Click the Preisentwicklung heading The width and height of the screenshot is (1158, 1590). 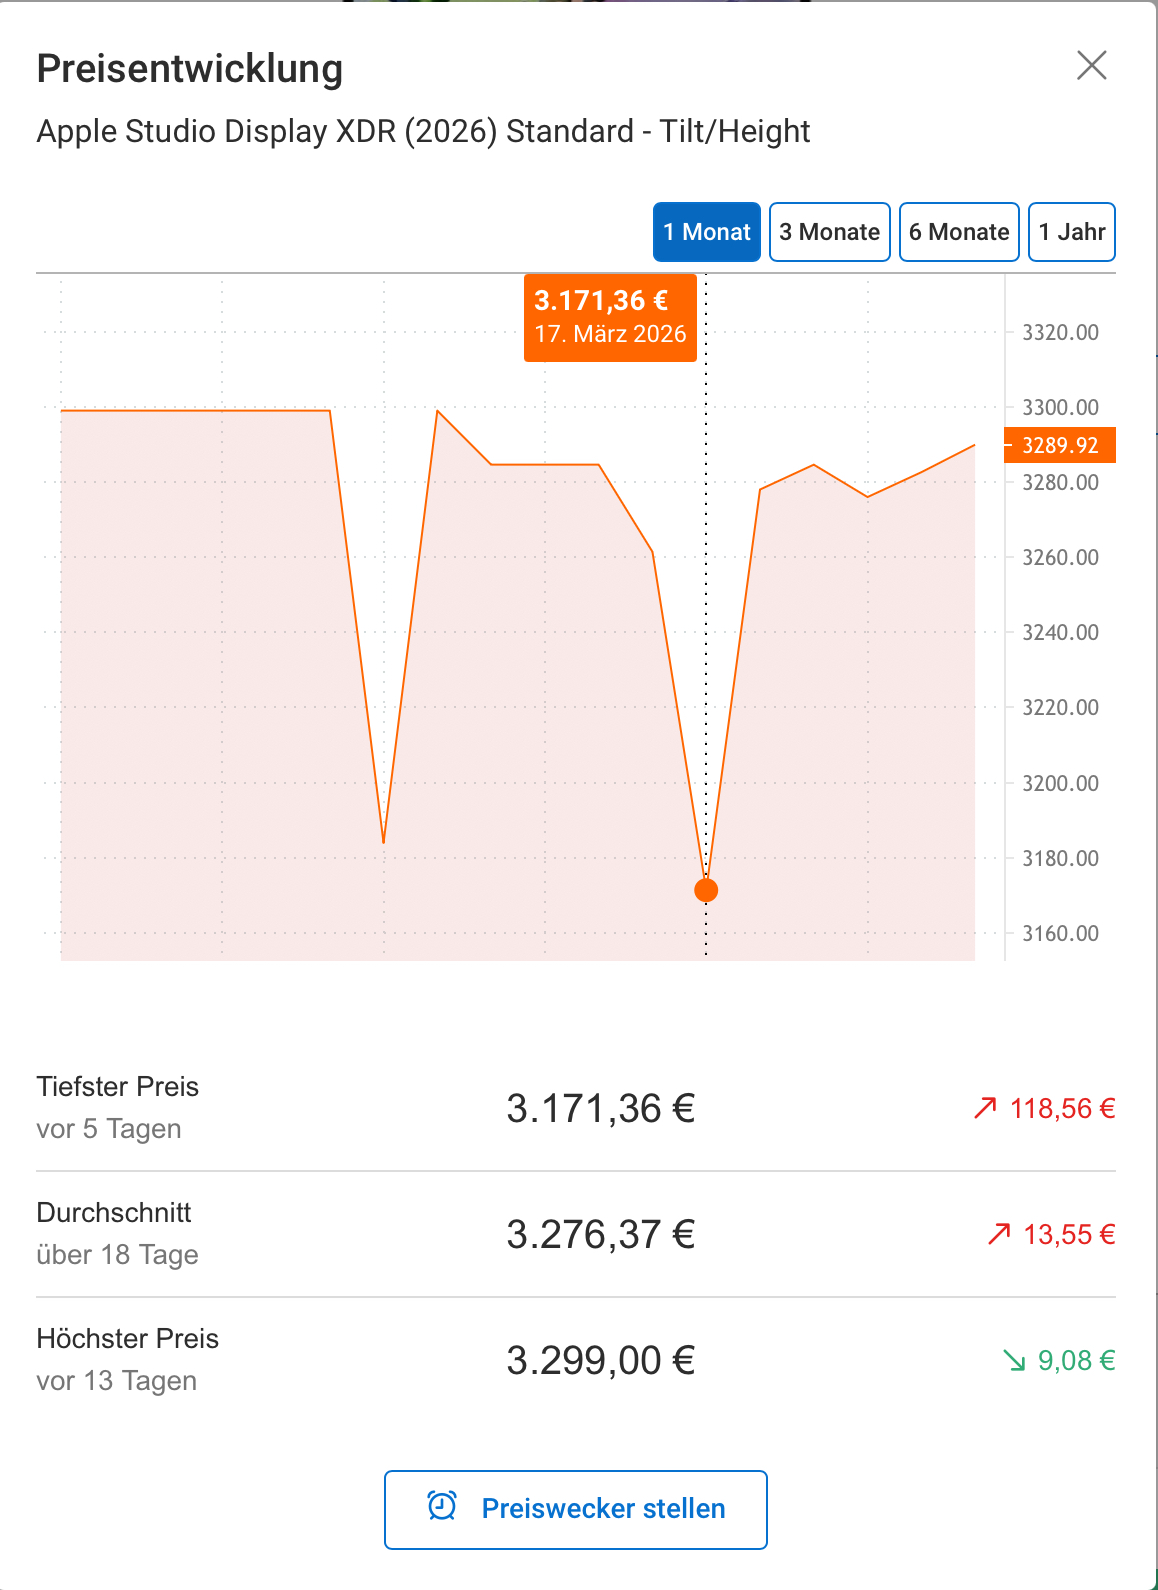coord(190,69)
